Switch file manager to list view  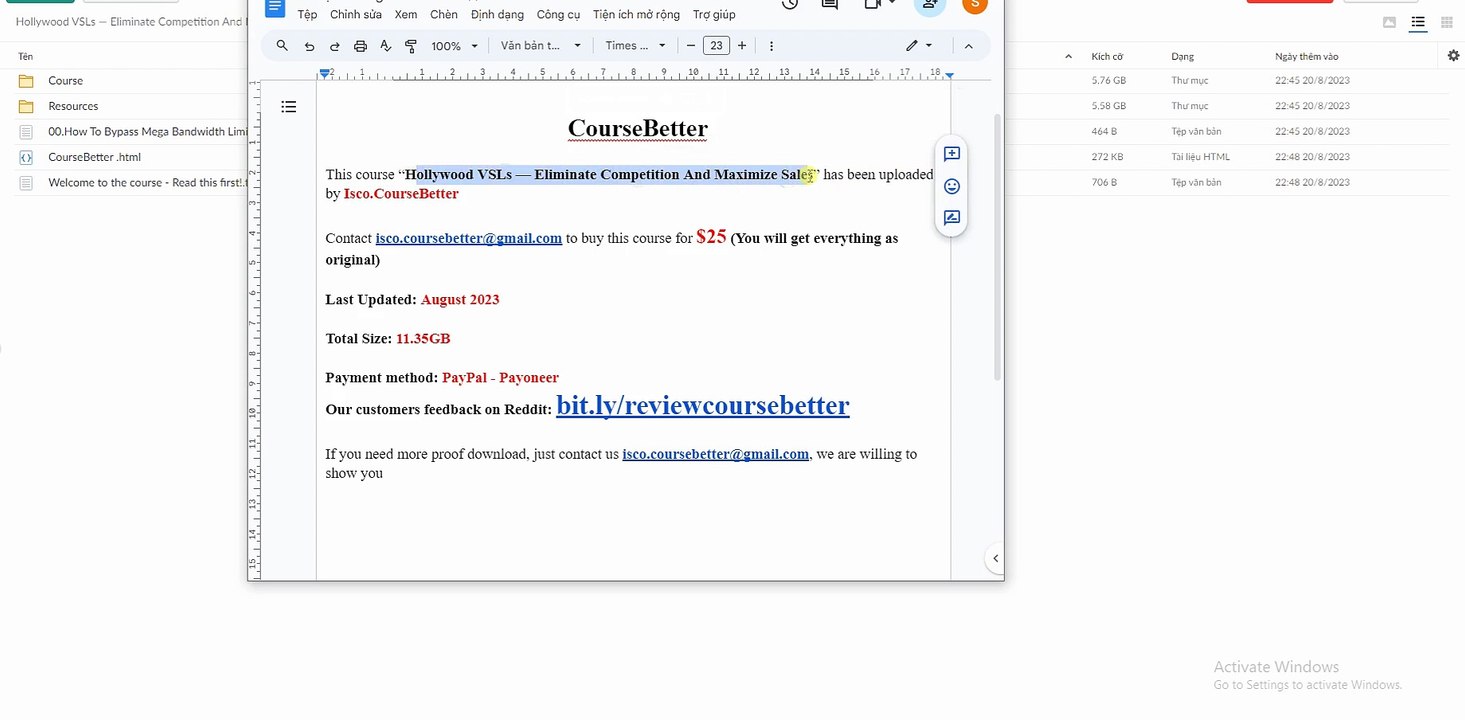pyautogui.click(x=1417, y=23)
